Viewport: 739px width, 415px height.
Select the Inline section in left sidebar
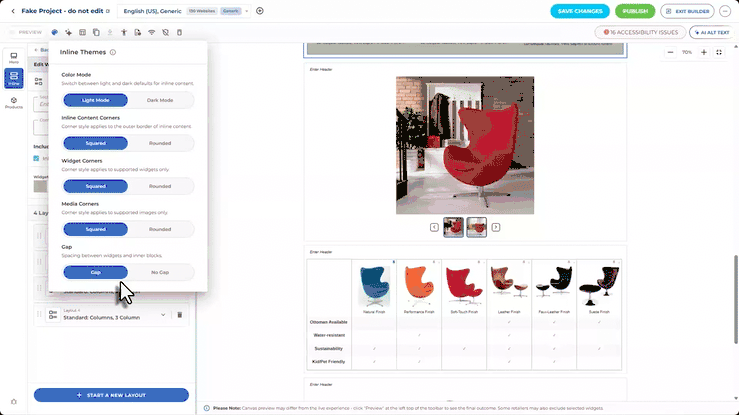pyautogui.click(x=14, y=78)
